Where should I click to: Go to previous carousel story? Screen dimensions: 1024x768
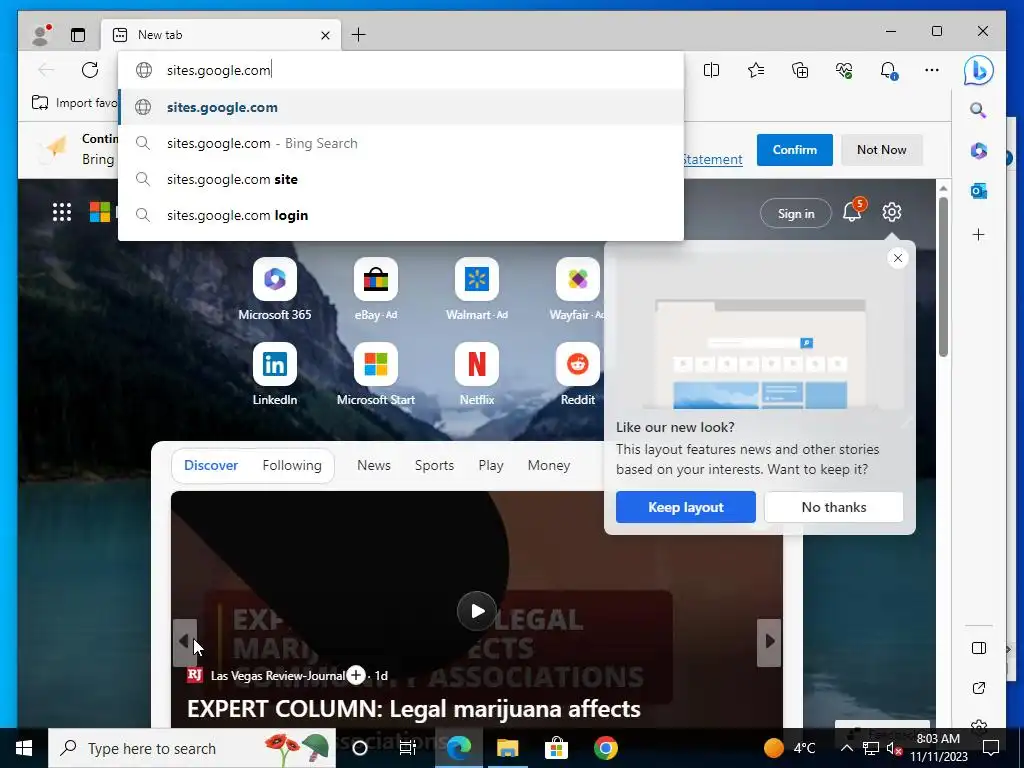[x=184, y=642]
